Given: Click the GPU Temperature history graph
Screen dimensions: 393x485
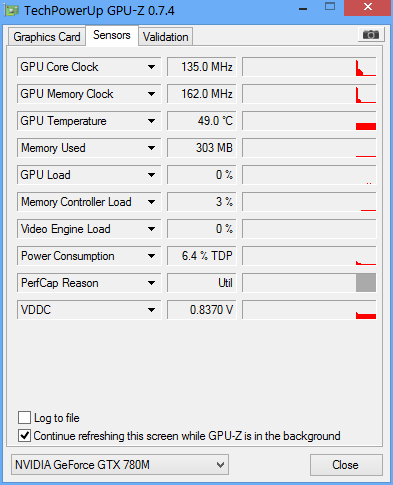Looking at the screenshot, I should click(x=309, y=121).
